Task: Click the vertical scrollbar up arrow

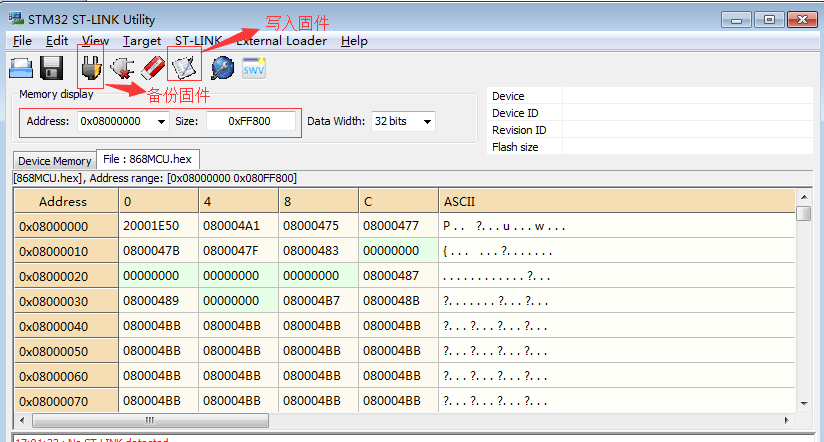Action: click(x=804, y=197)
